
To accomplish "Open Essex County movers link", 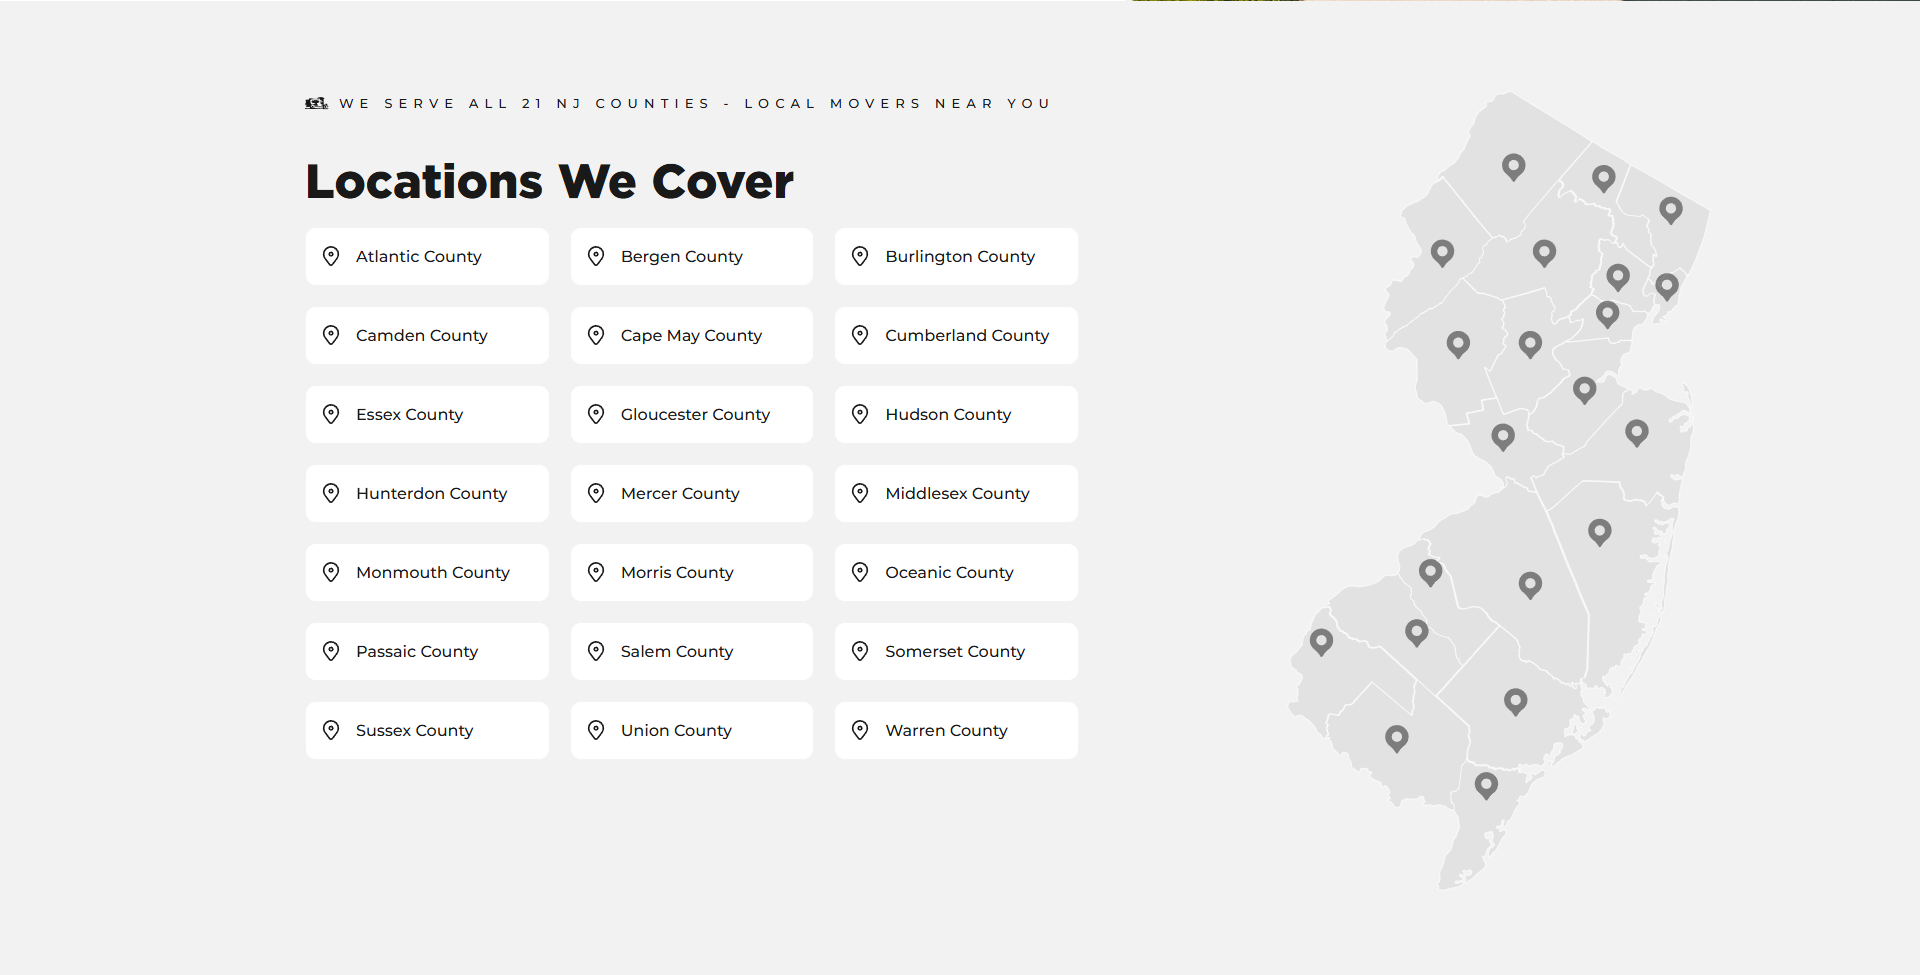I will coord(427,414).
